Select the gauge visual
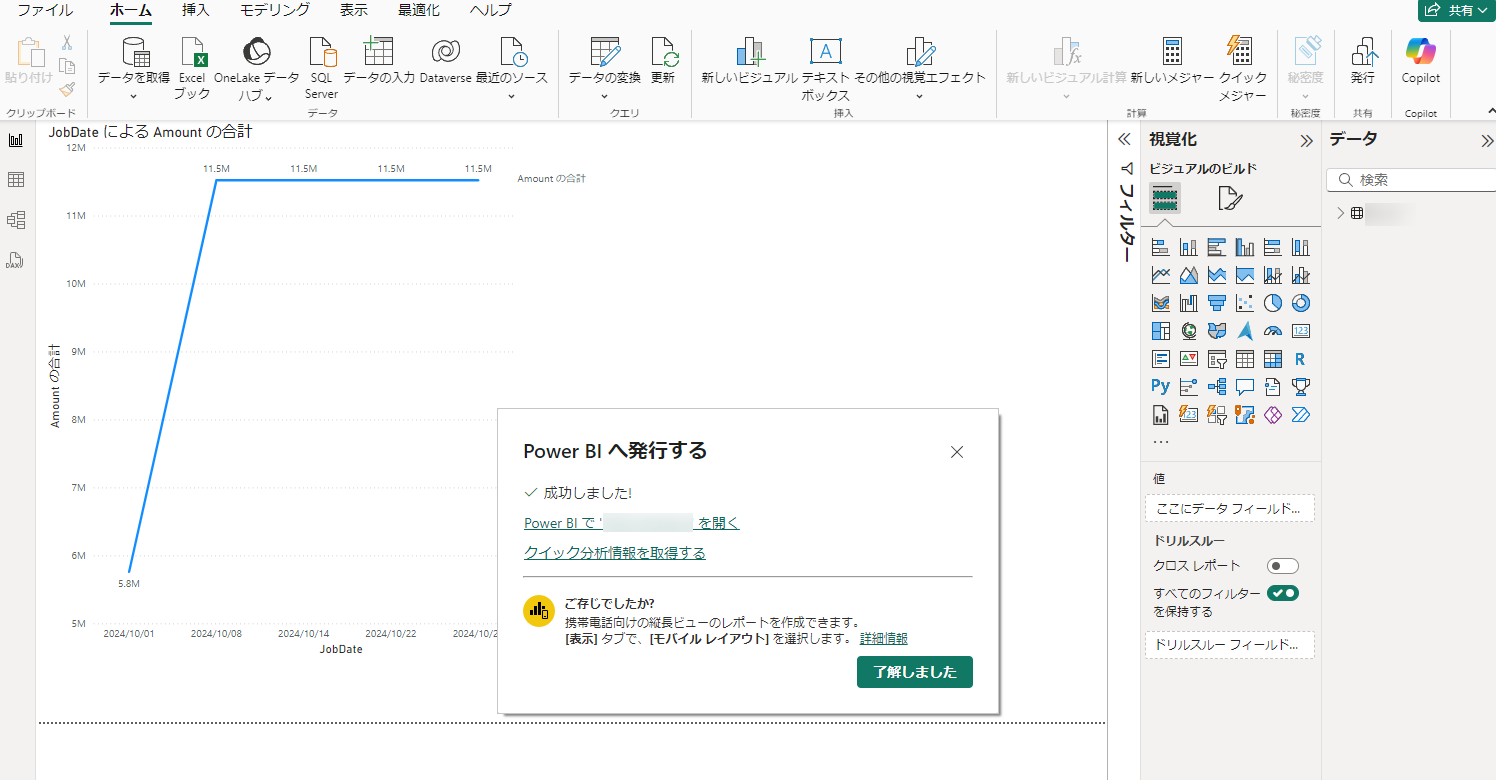 tap(1272, 331)
